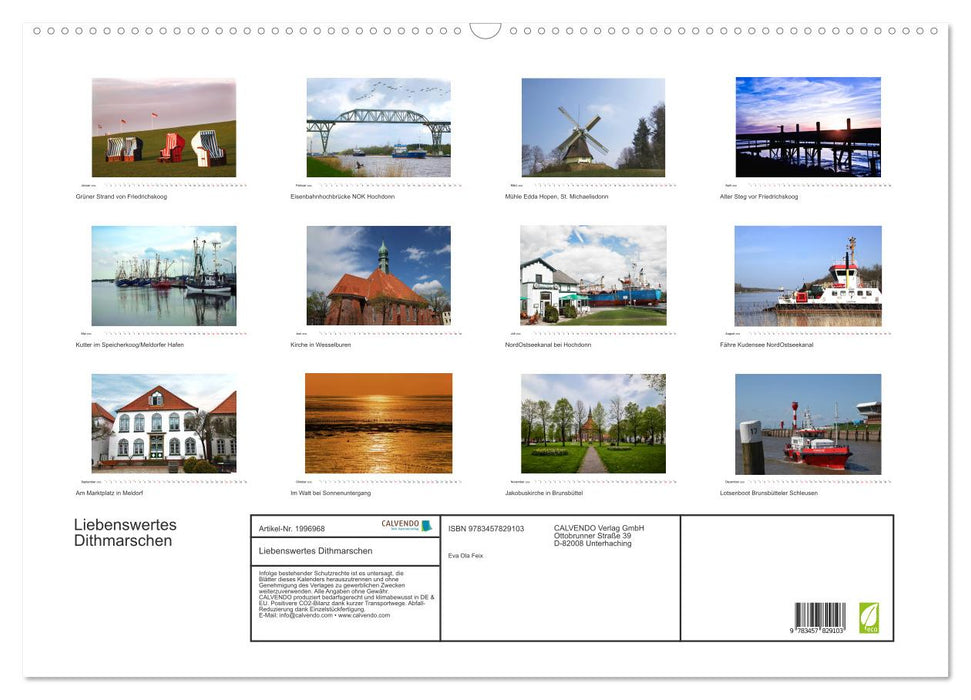Toggle the NordOstseekanal bei Hochdonn caption
Image resolution: width=971 pixels, height=700 pixels.
click(547, 344)
